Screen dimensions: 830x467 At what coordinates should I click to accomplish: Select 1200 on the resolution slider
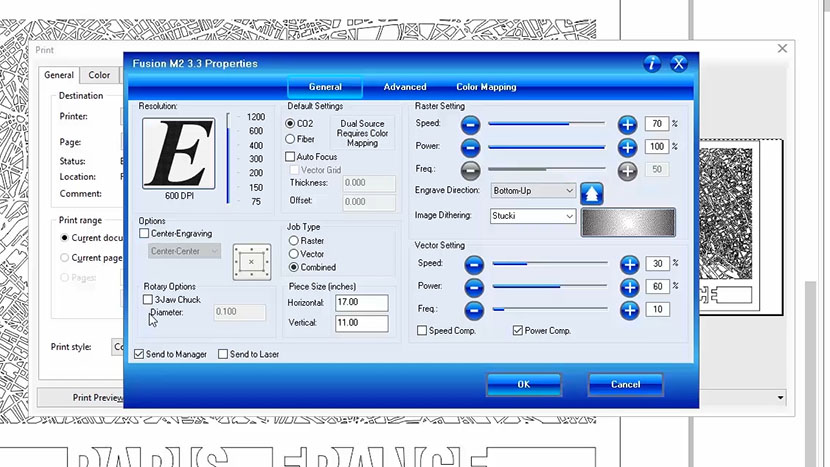tap(256, 117)
